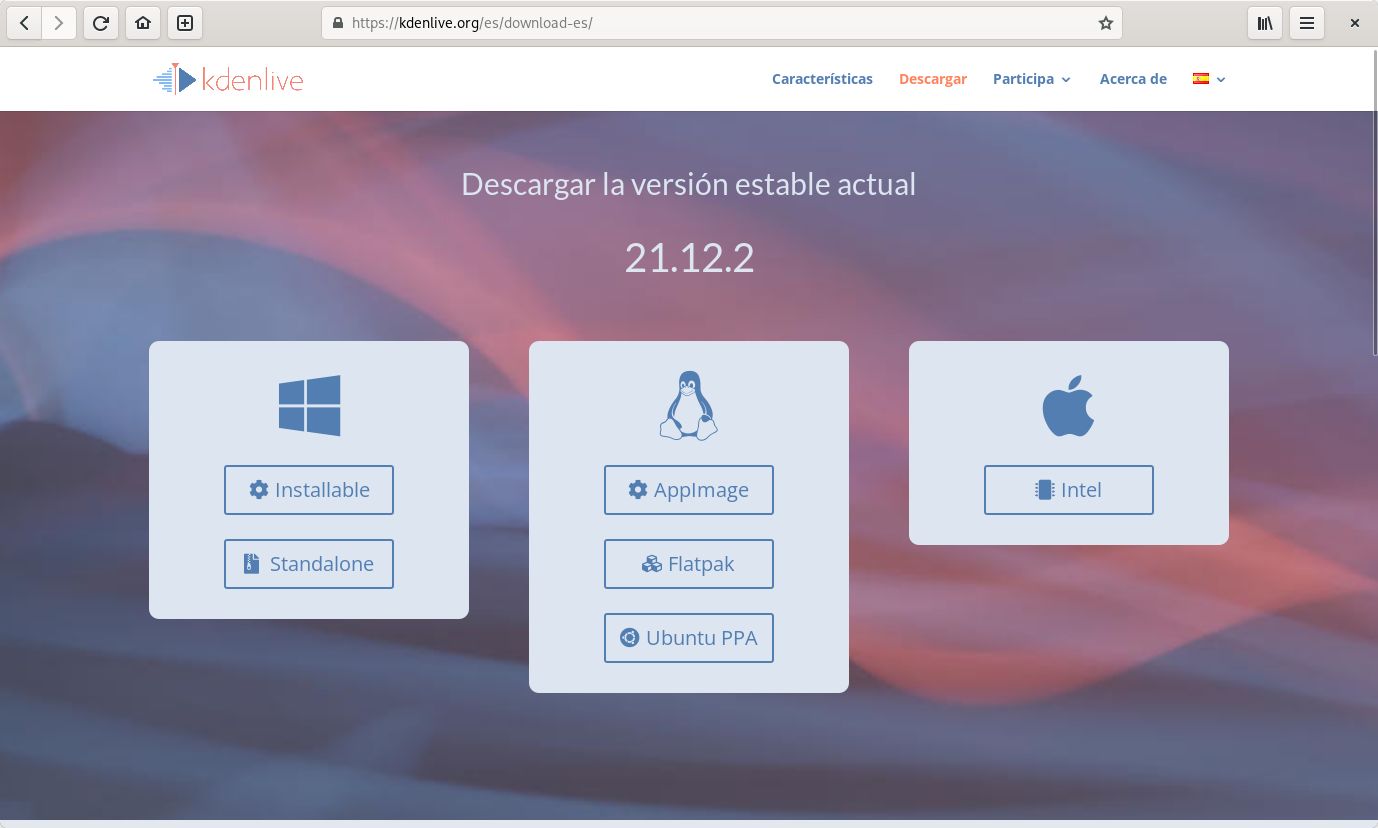
Task: Click the Linux Tux penguin icon
Action: point(689,406)
